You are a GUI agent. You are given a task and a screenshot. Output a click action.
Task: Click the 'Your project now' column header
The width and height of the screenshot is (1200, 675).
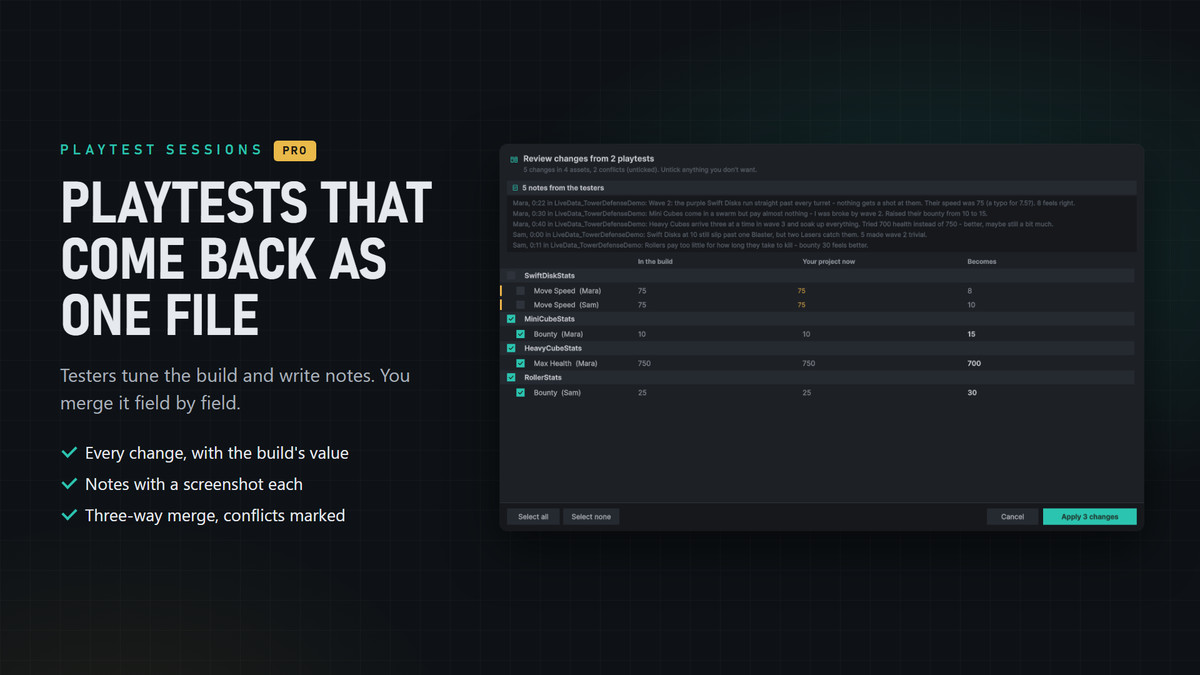point(829,262)
